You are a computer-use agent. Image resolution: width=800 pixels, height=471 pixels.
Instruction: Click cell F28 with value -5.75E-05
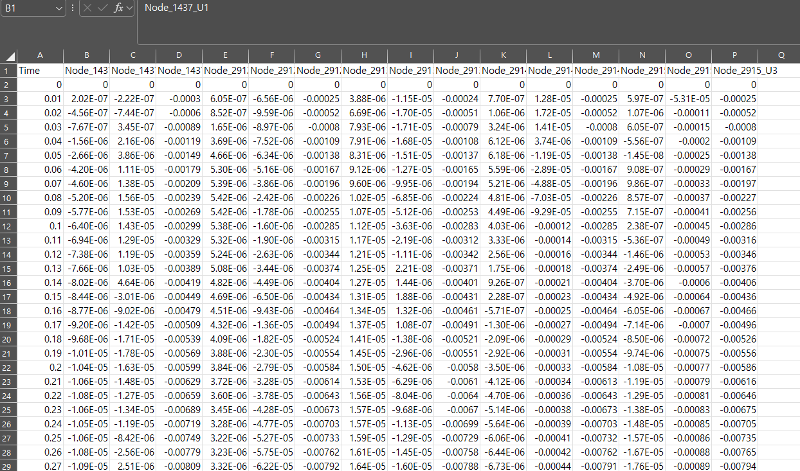(x=272, y=452)
